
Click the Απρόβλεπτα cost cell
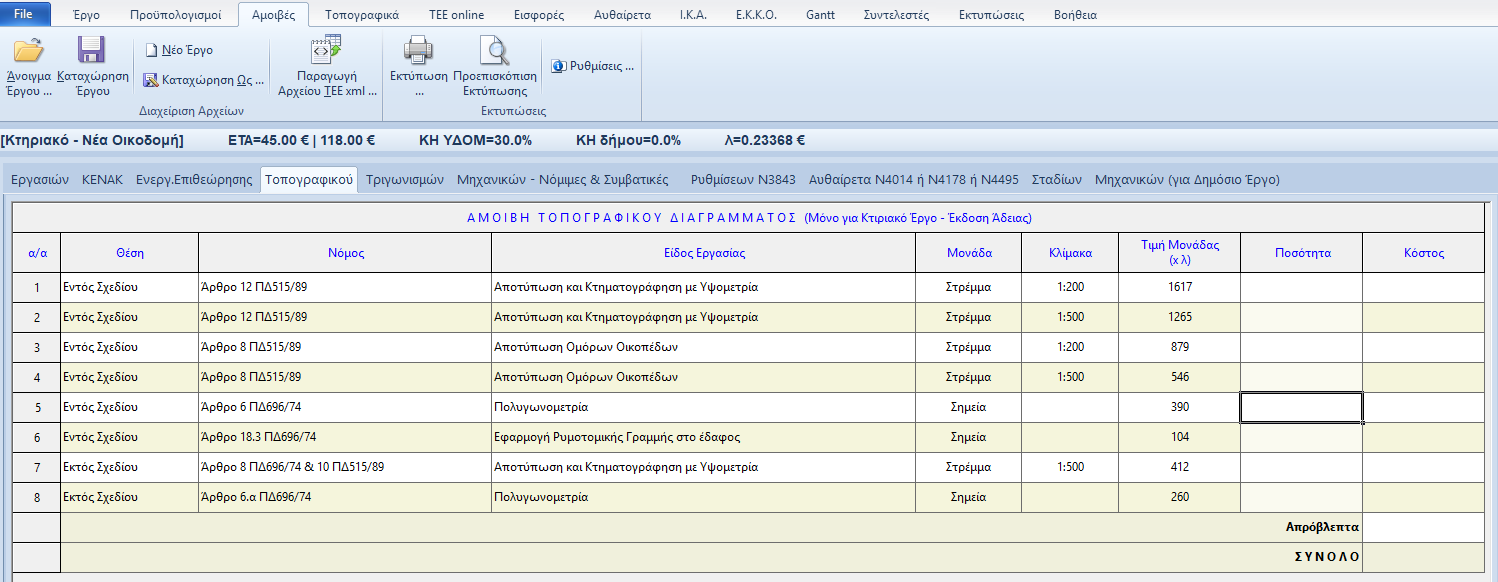click(1423, 526)
